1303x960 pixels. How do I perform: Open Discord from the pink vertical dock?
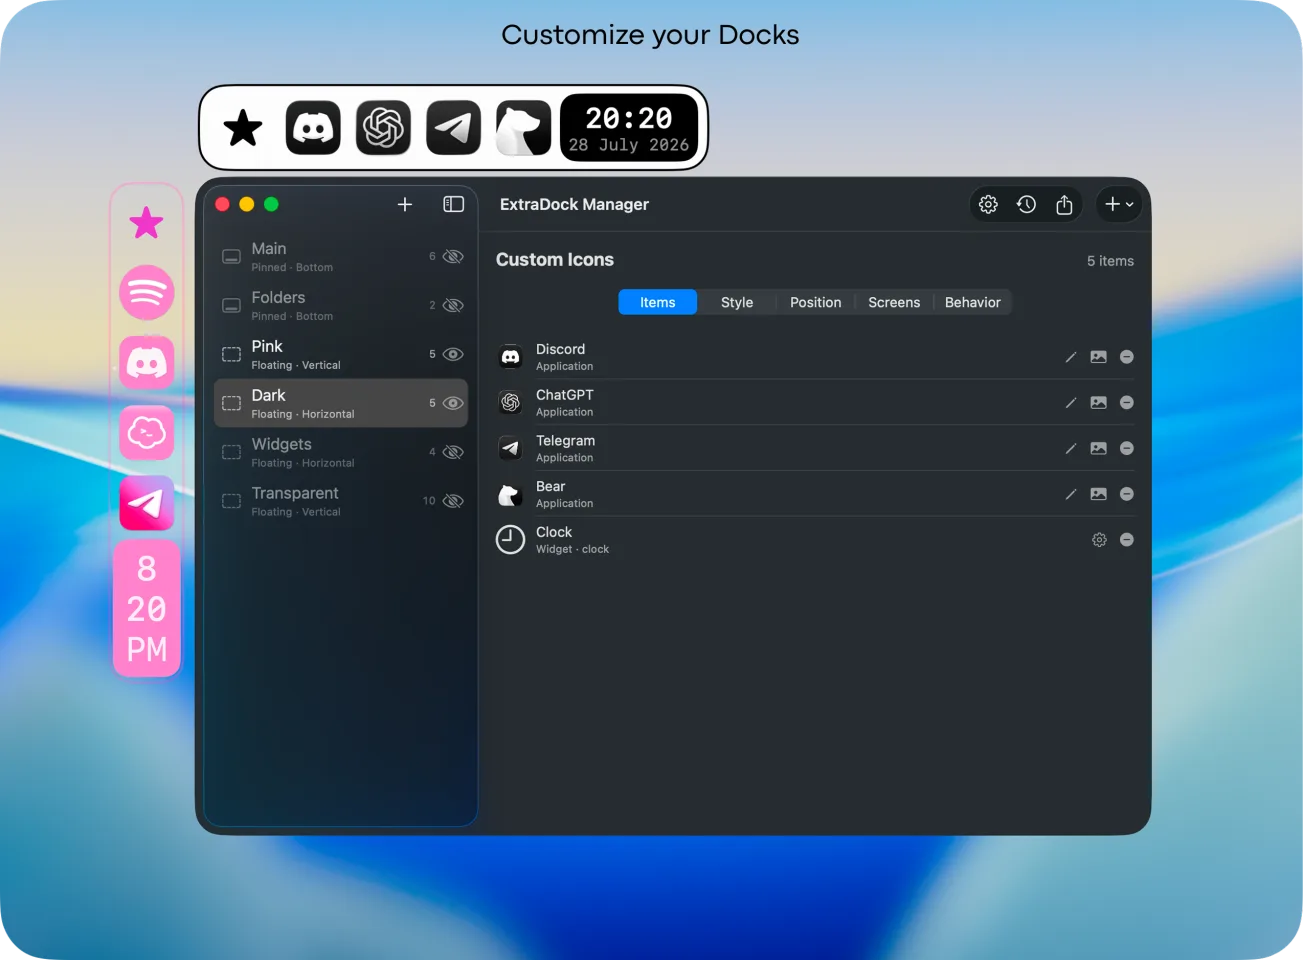click(147, 362)
